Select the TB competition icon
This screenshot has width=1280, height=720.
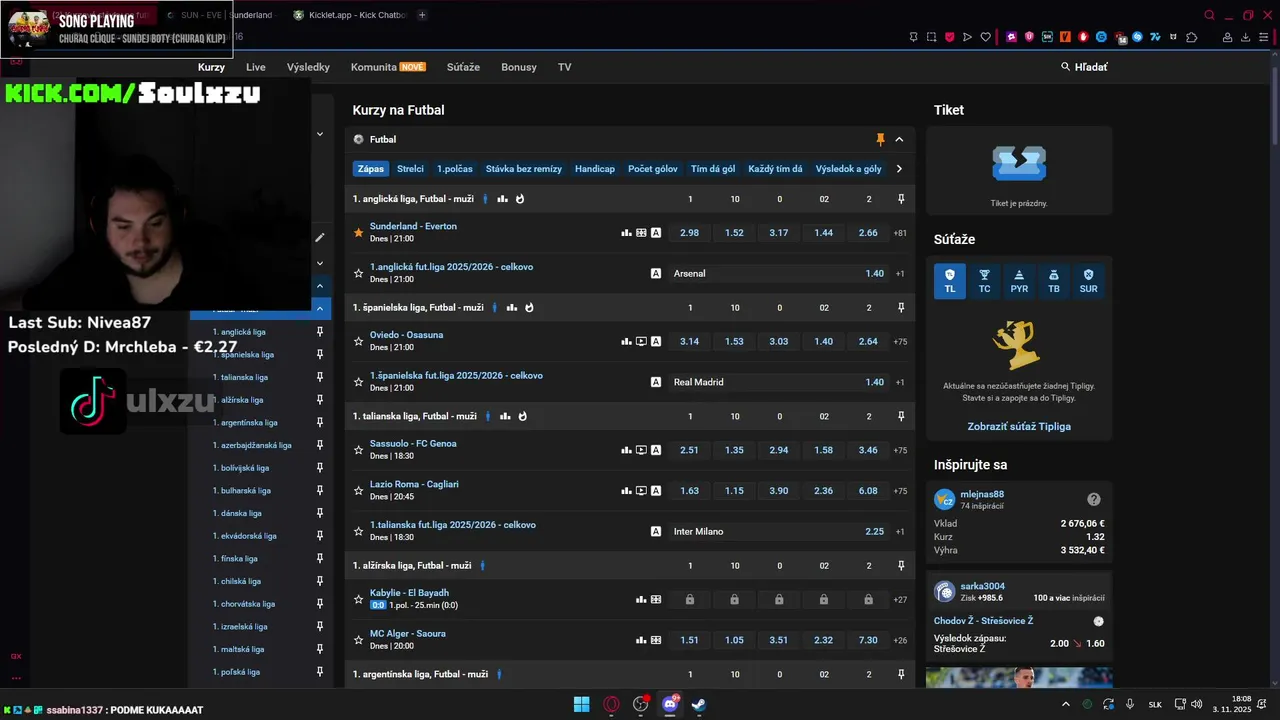pyautogui.click(x=1054, y=281)
